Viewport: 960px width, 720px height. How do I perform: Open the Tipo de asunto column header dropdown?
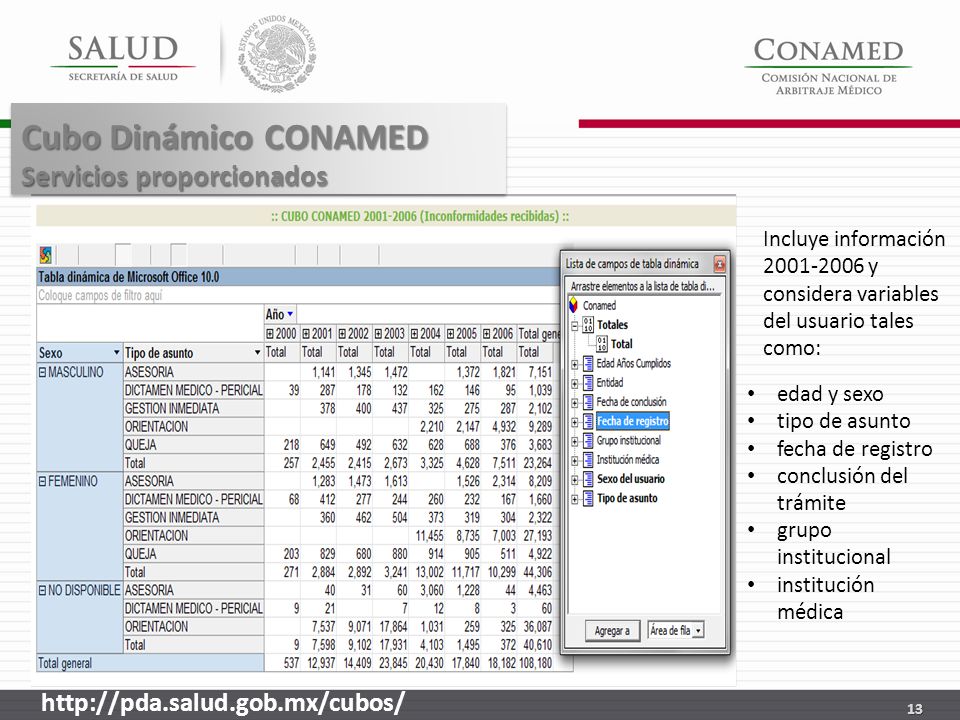pos(257,353)
